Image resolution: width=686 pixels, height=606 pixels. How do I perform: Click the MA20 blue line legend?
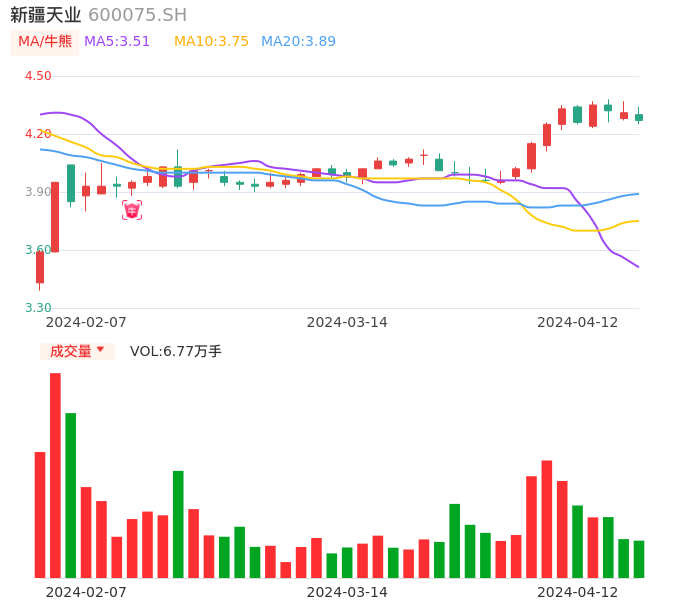pyautogui.click(x=298, y=42)
